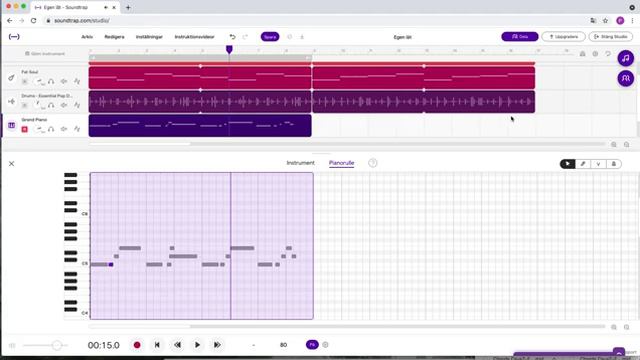Open the Soundtrap logo menu
This screenshot has height=360, width=640.
(x=14, y=37)
